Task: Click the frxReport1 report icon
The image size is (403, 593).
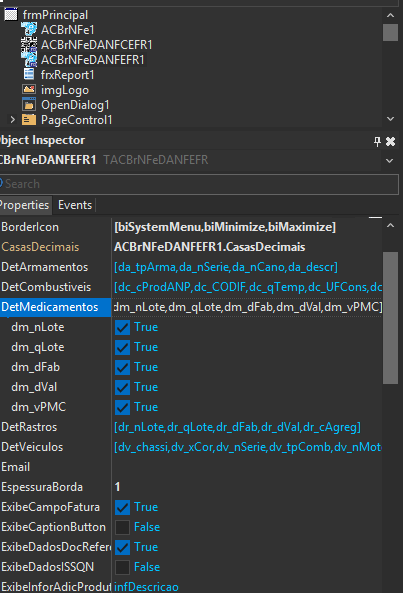Action: tap(29, 74)
